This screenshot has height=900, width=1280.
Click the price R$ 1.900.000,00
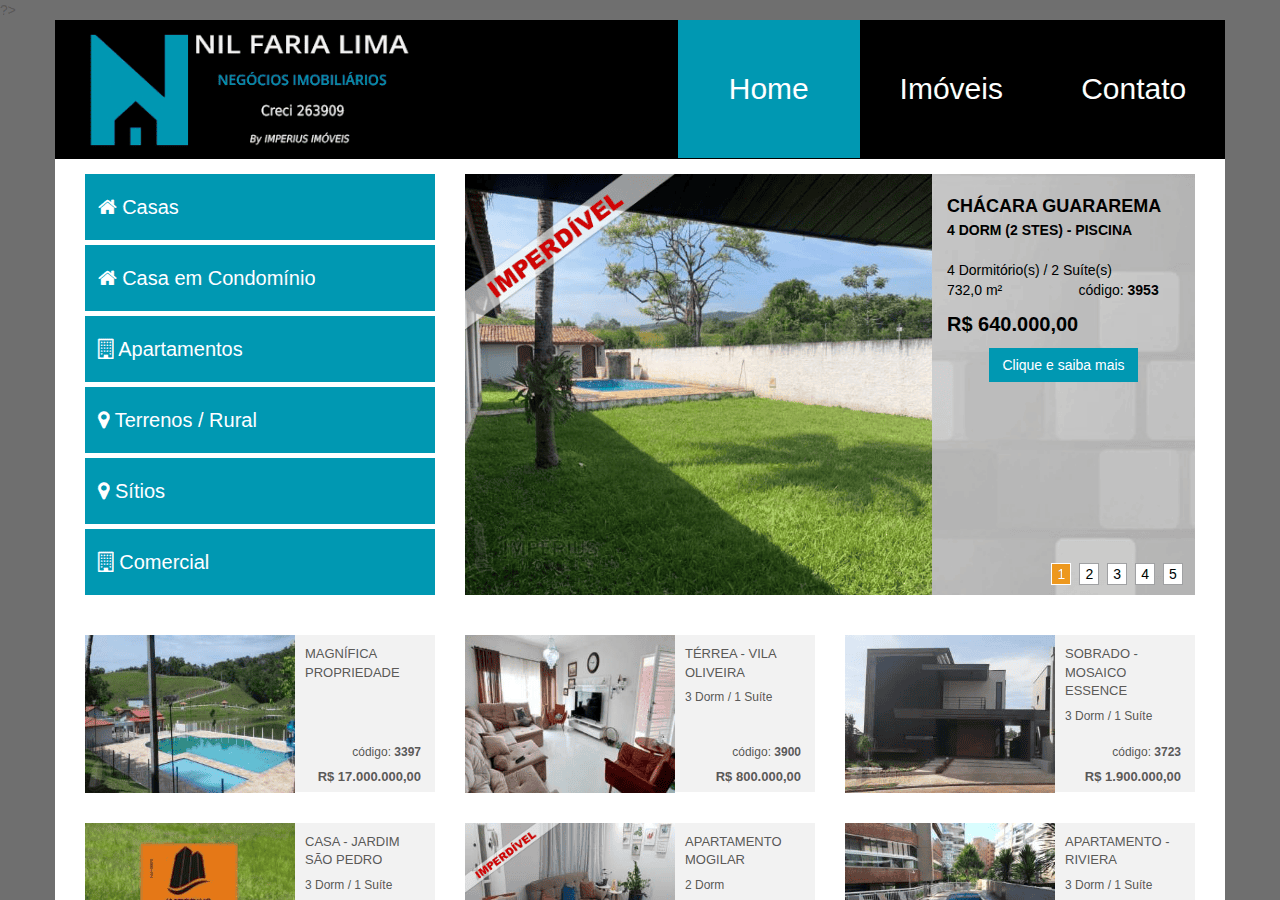pyautogui.click(x=1133, y=776)
